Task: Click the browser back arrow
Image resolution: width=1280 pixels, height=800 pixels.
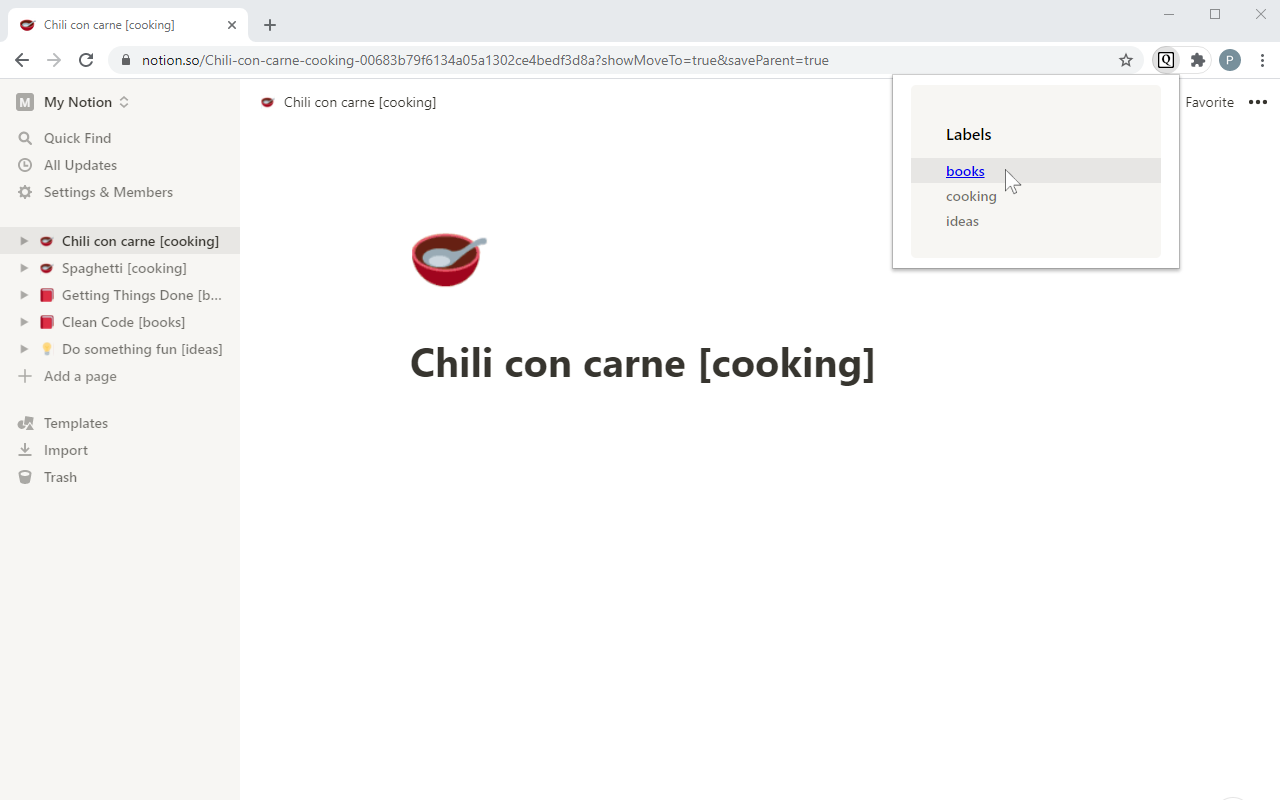Action: click(22, 60)
